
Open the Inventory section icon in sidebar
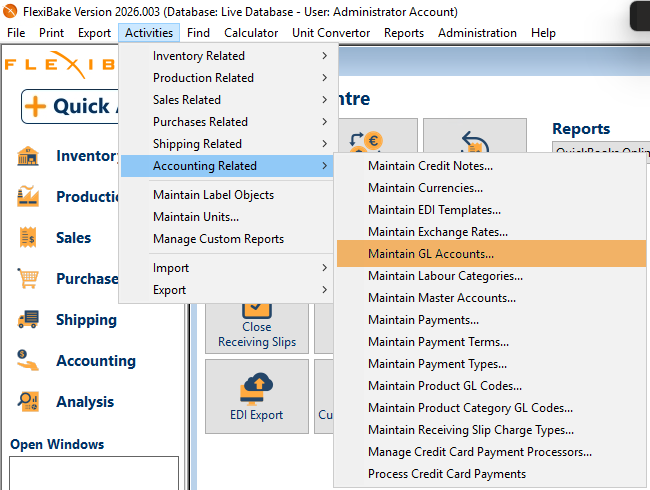pyautogui.click(x=28, y=157)
